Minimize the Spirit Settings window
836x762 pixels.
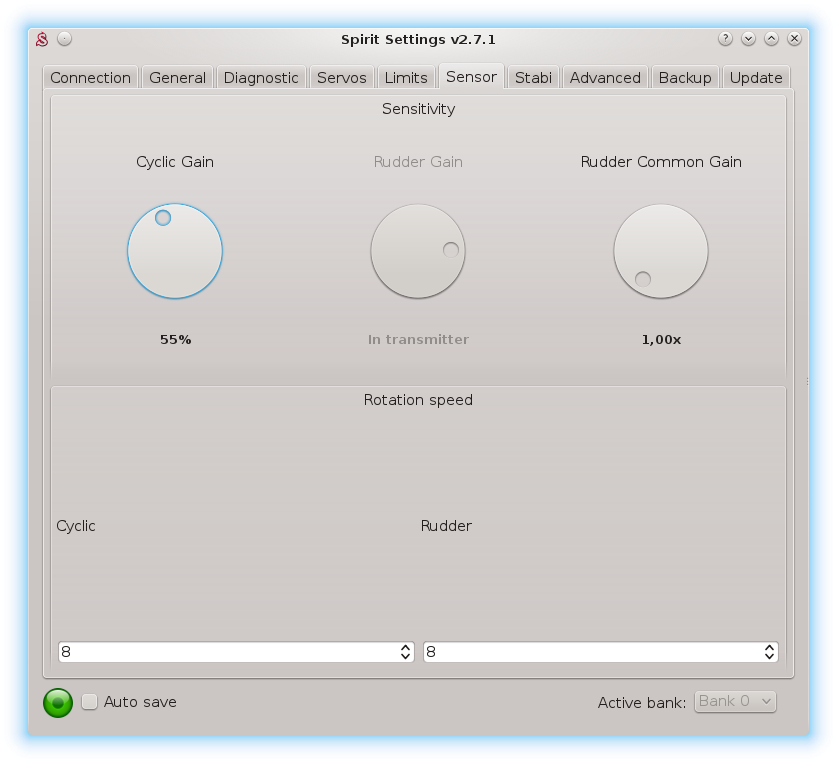coord(749,39)
